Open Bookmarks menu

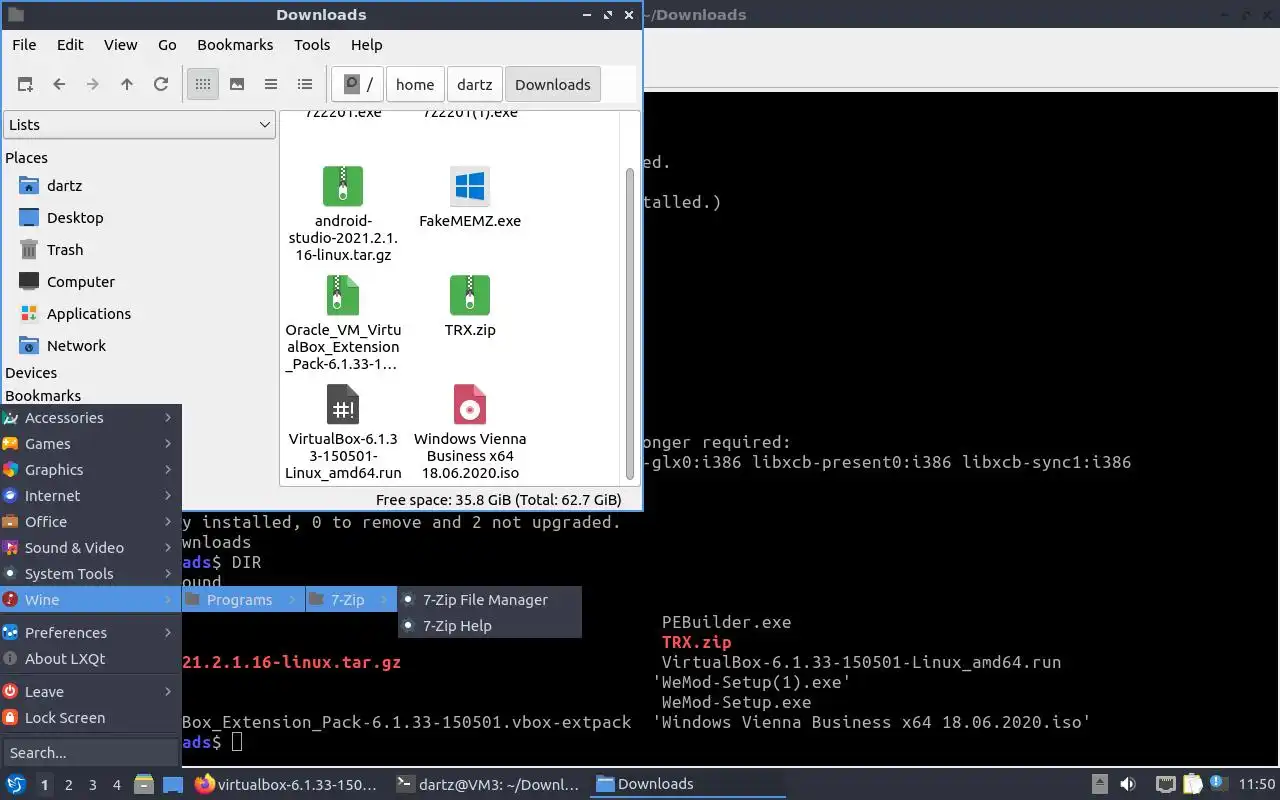tap(235, 45)
